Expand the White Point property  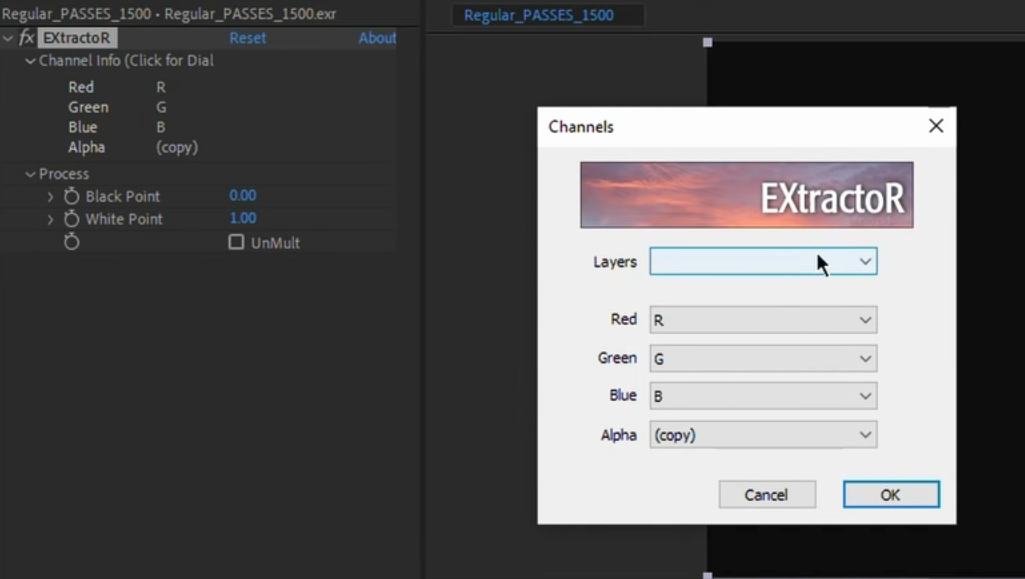click(50, 219)
